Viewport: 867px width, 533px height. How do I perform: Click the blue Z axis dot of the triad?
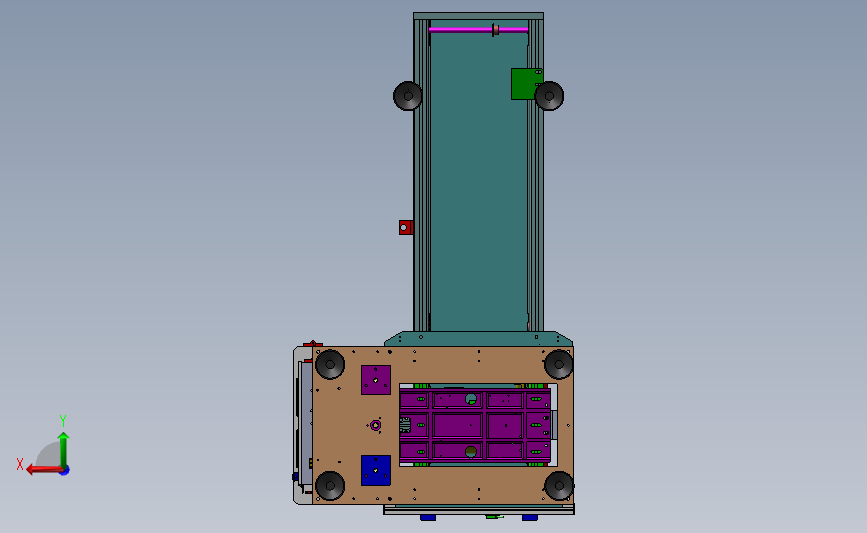pos(65,471)
